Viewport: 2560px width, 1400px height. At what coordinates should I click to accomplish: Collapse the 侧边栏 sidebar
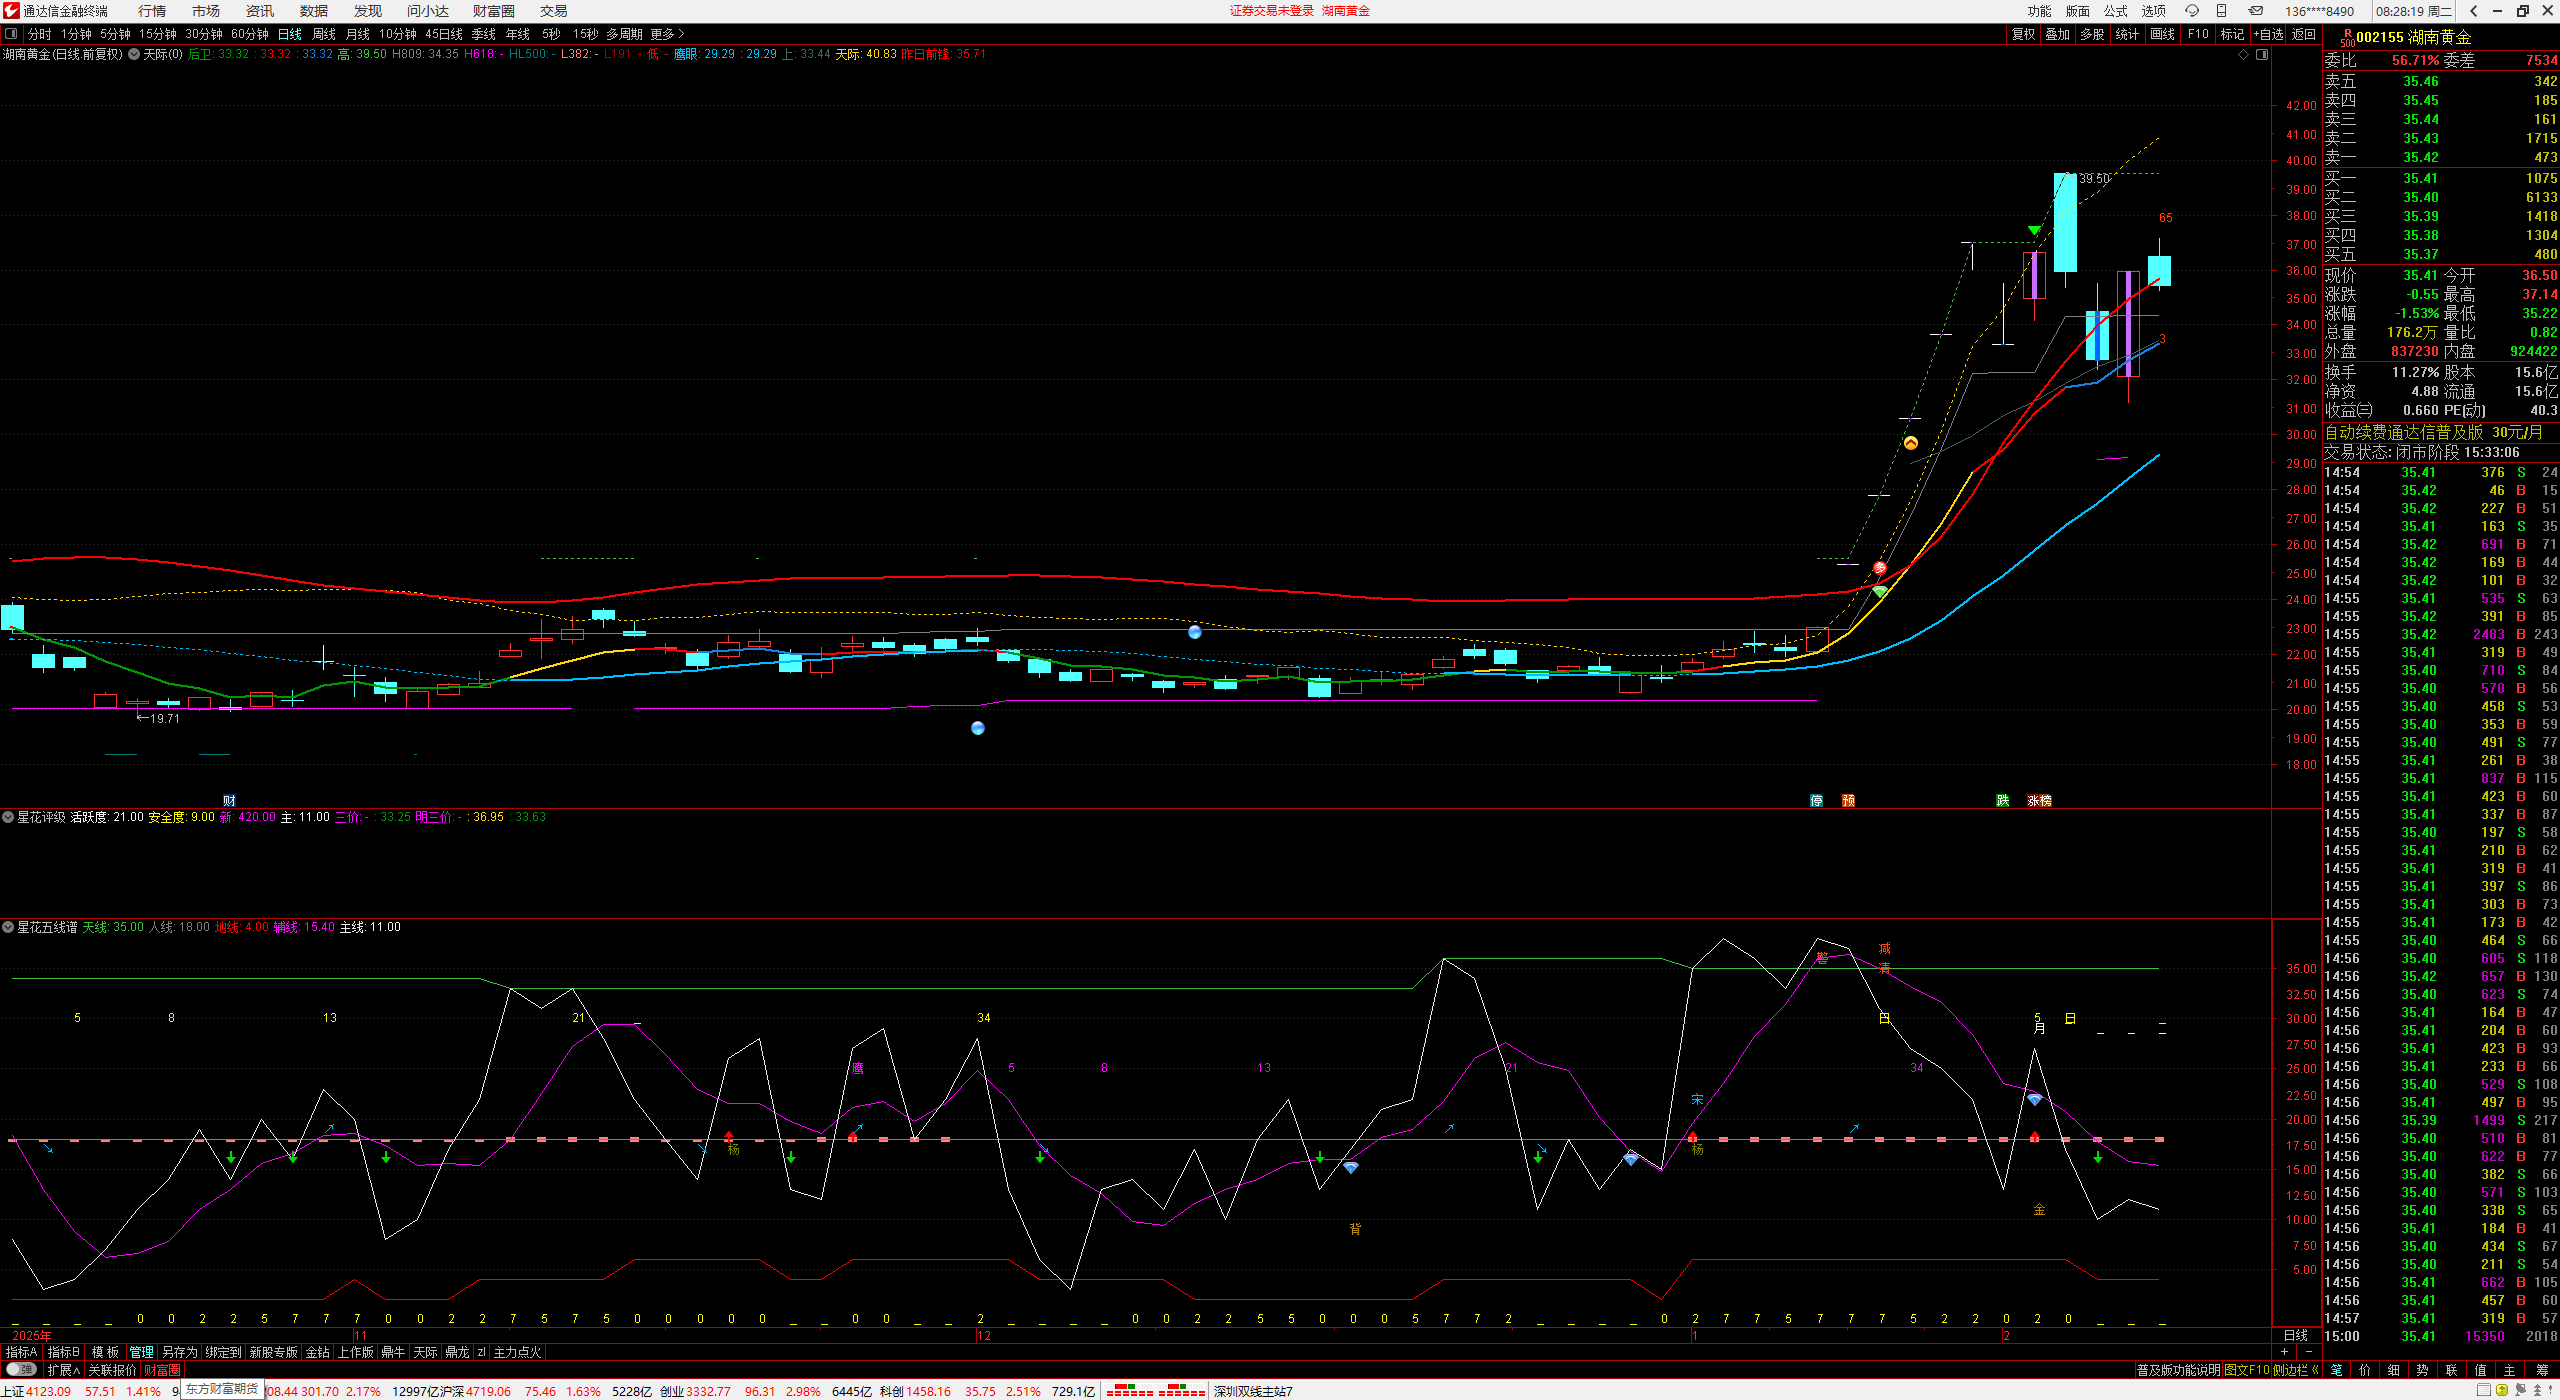click(2296, 1369)
